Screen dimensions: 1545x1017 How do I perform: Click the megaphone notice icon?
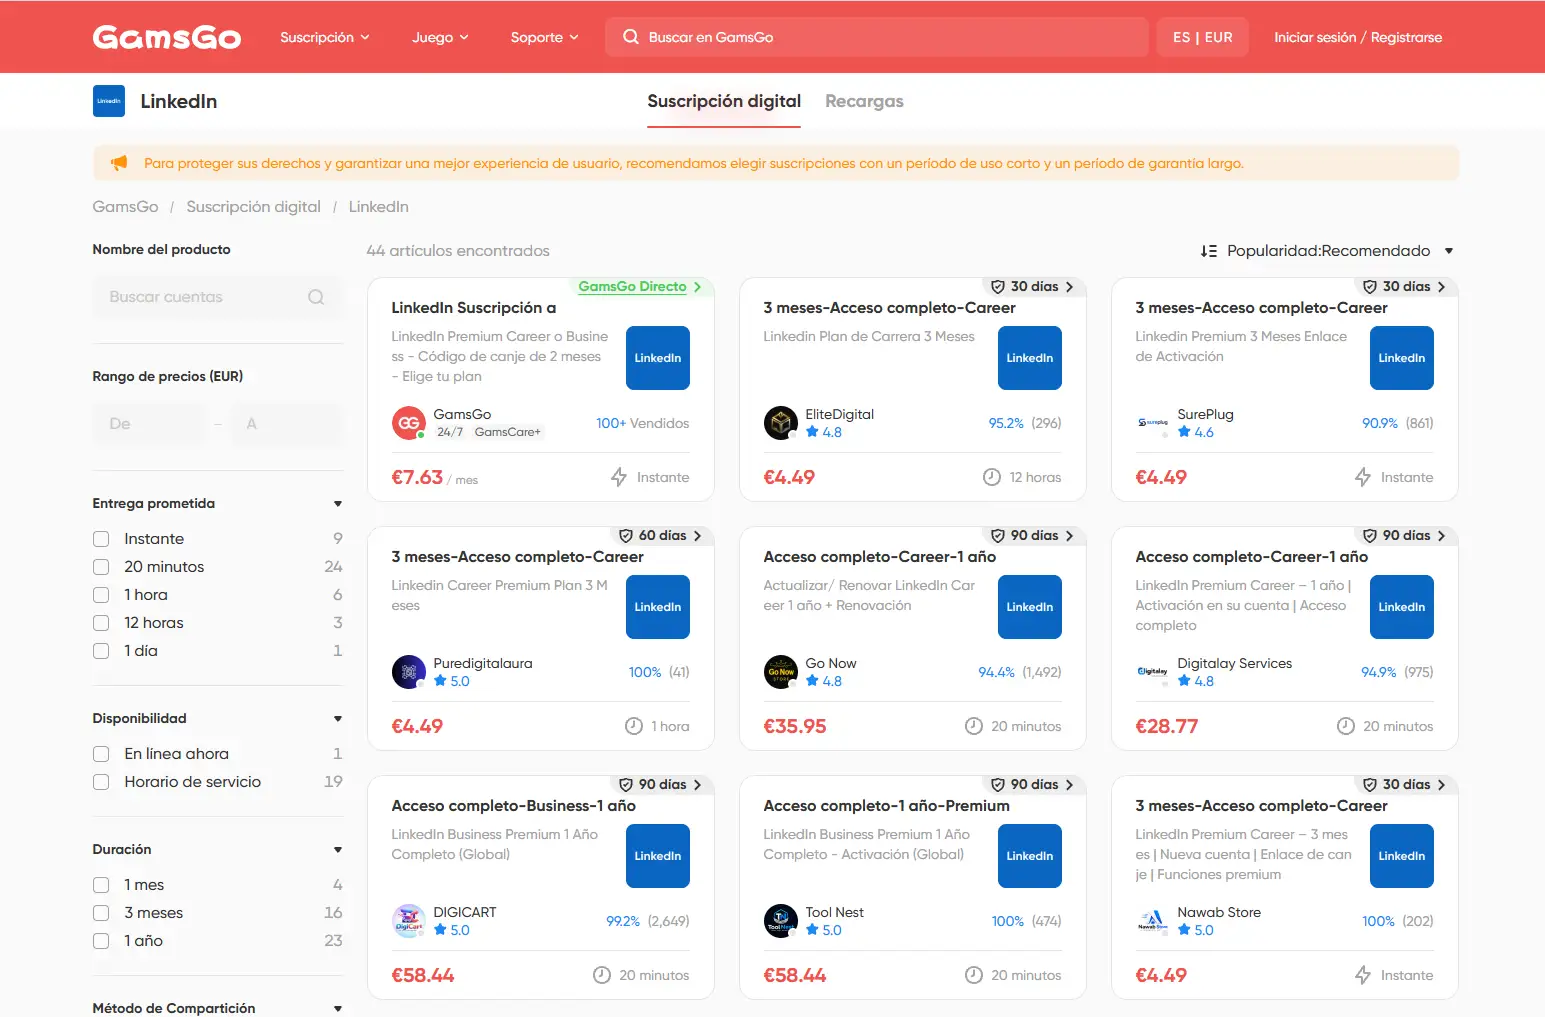pos(119,163)
